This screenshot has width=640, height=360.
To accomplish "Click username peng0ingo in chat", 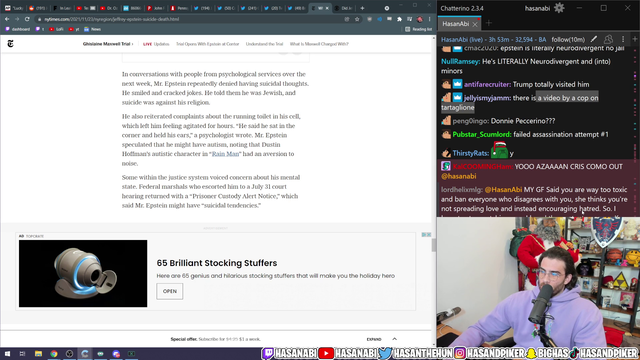I will coord(471,121).
